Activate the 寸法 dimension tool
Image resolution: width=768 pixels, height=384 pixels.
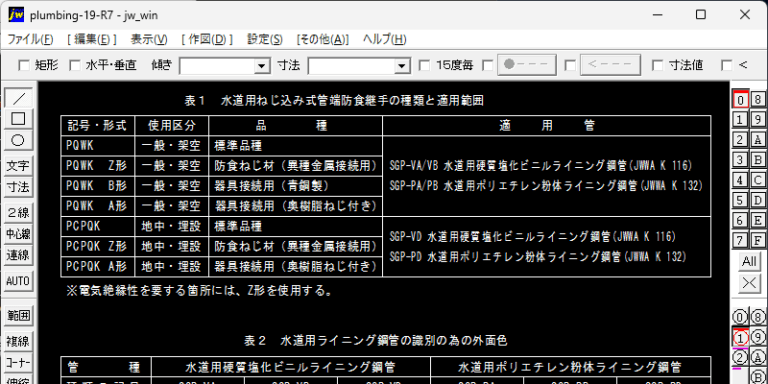tap(18, 187)
